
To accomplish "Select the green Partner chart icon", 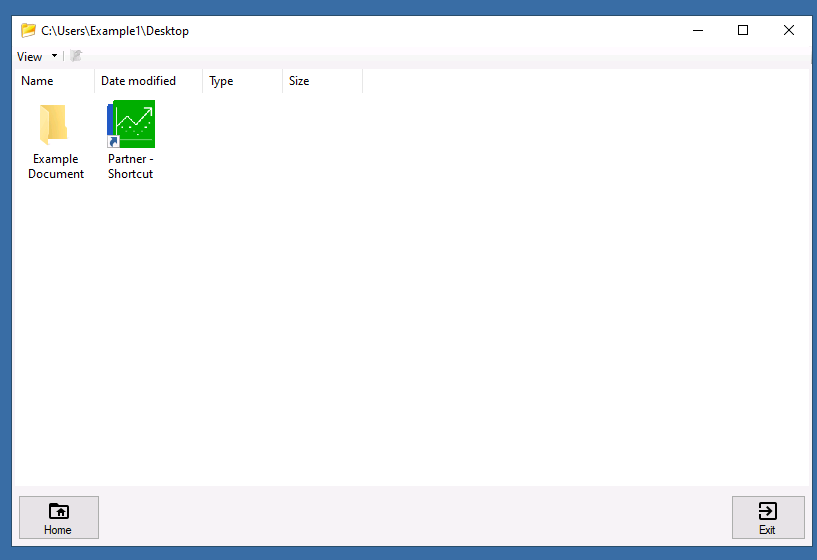I will click(132, 123).
